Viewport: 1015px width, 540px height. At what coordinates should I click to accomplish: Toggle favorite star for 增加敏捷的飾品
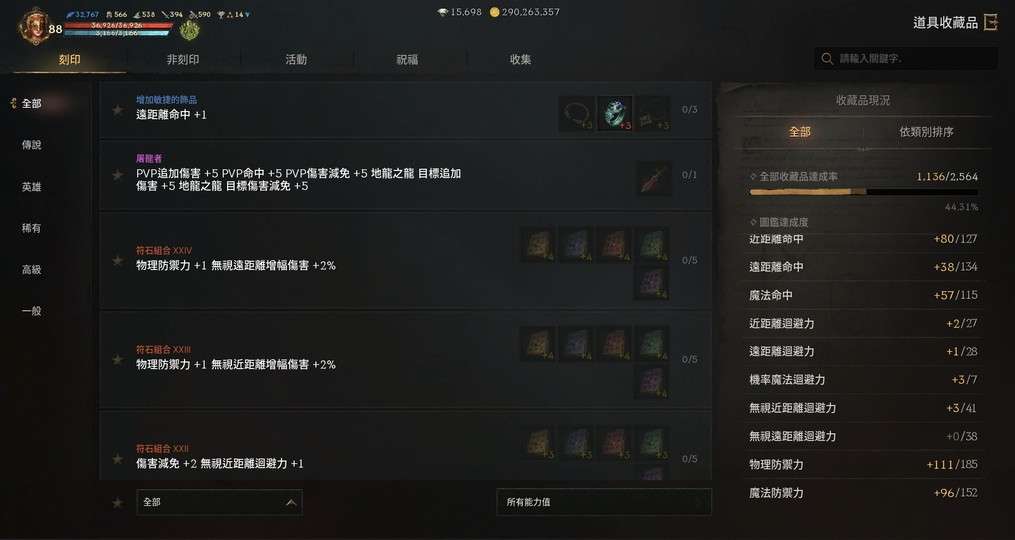117,110
